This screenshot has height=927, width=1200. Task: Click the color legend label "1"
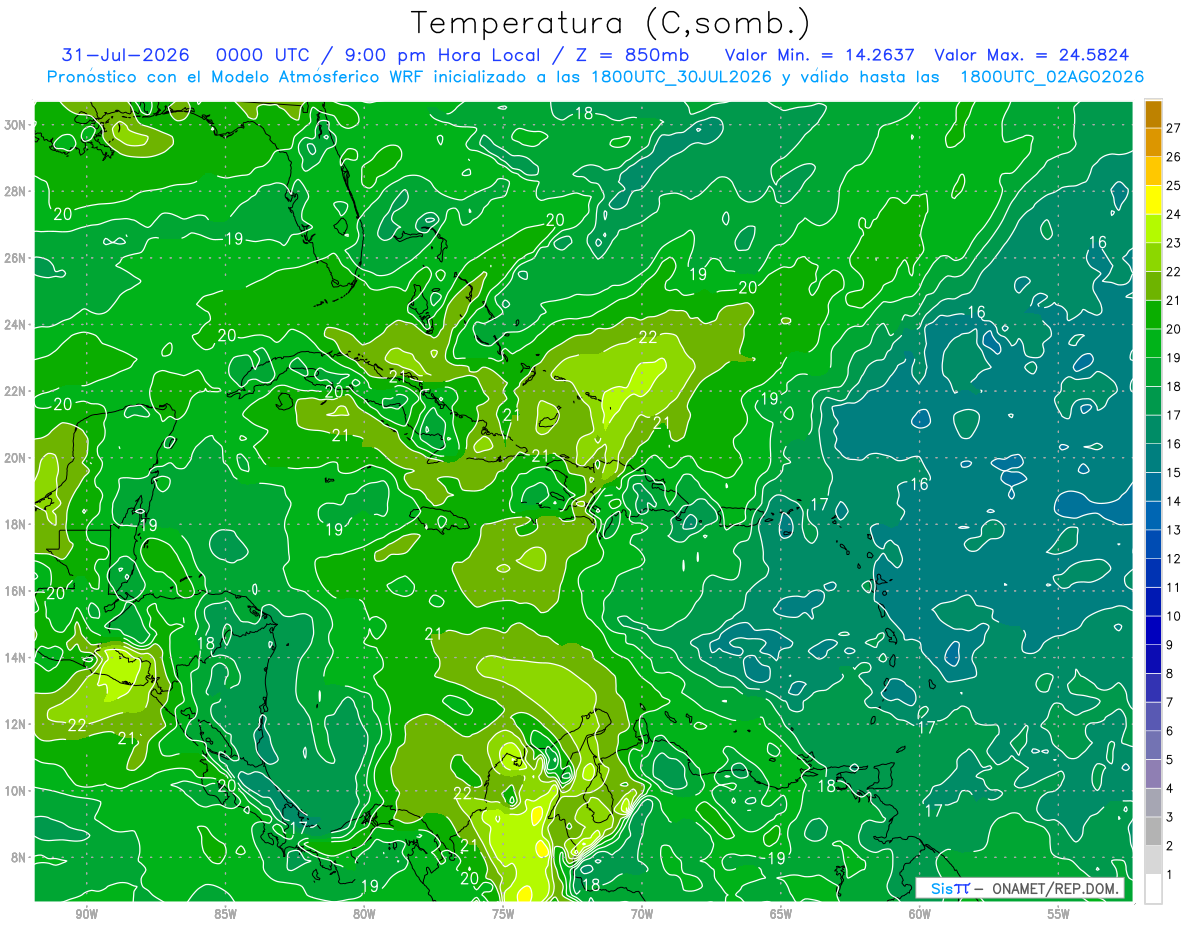(1169, 874)
